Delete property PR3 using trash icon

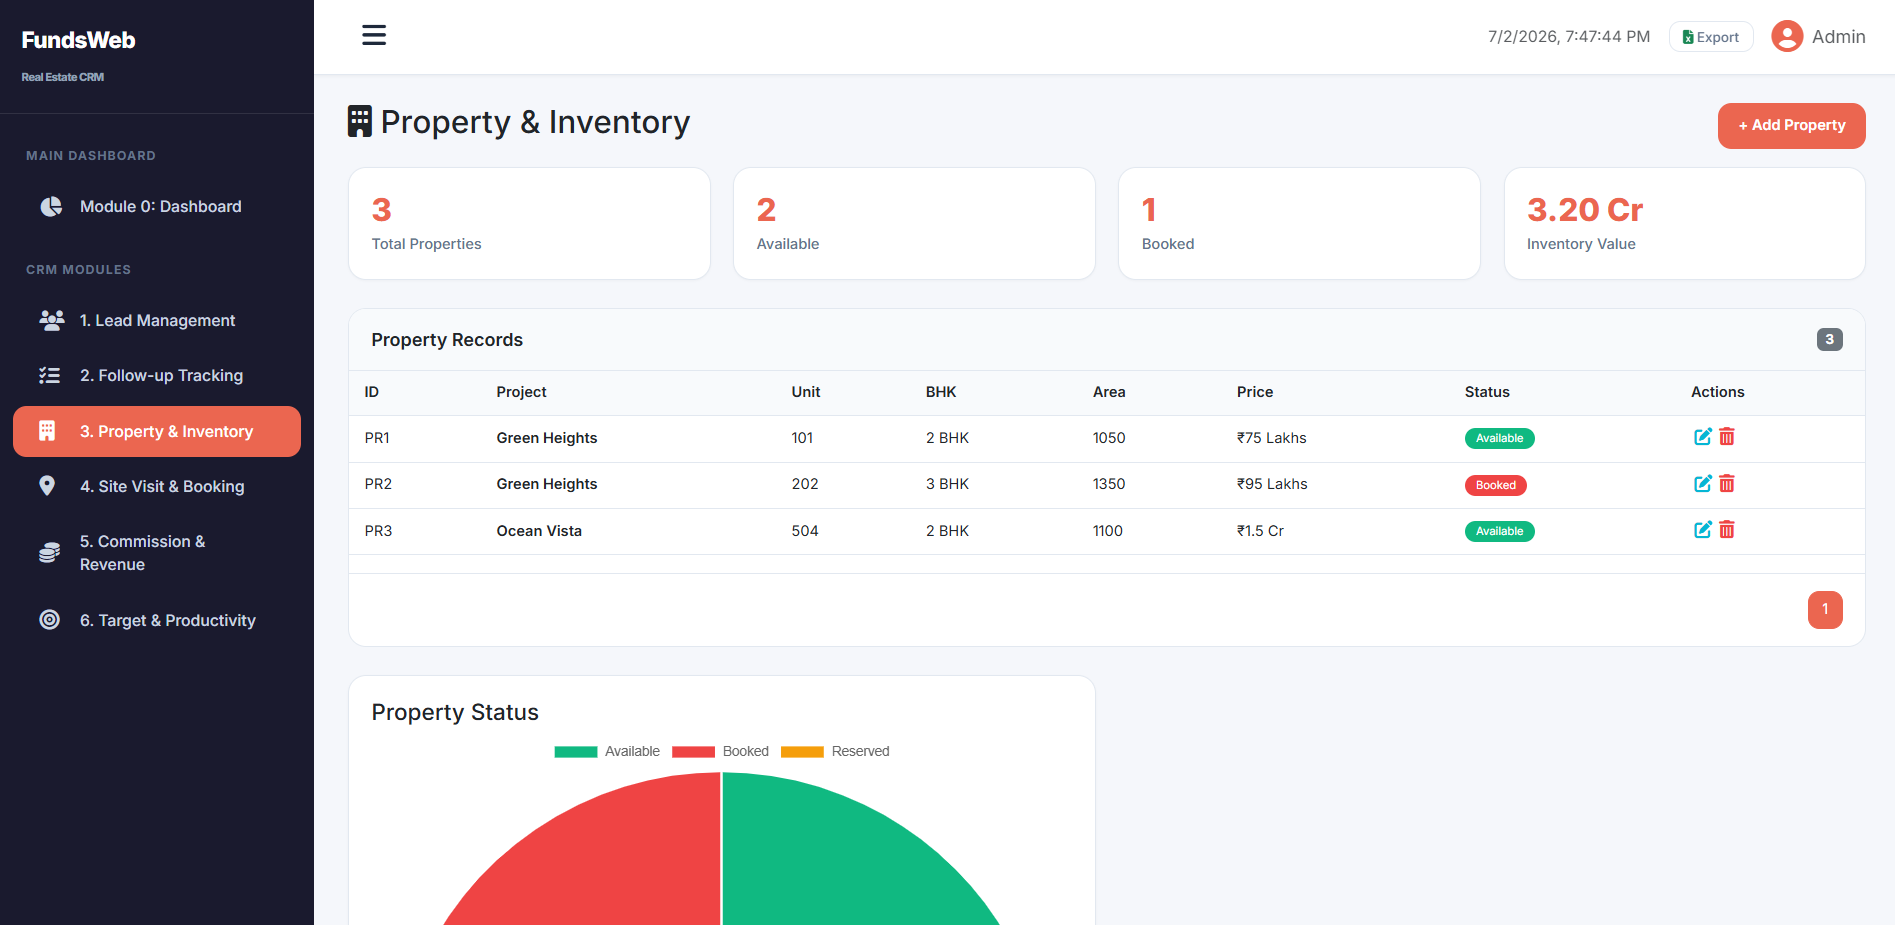[1727, 530]
